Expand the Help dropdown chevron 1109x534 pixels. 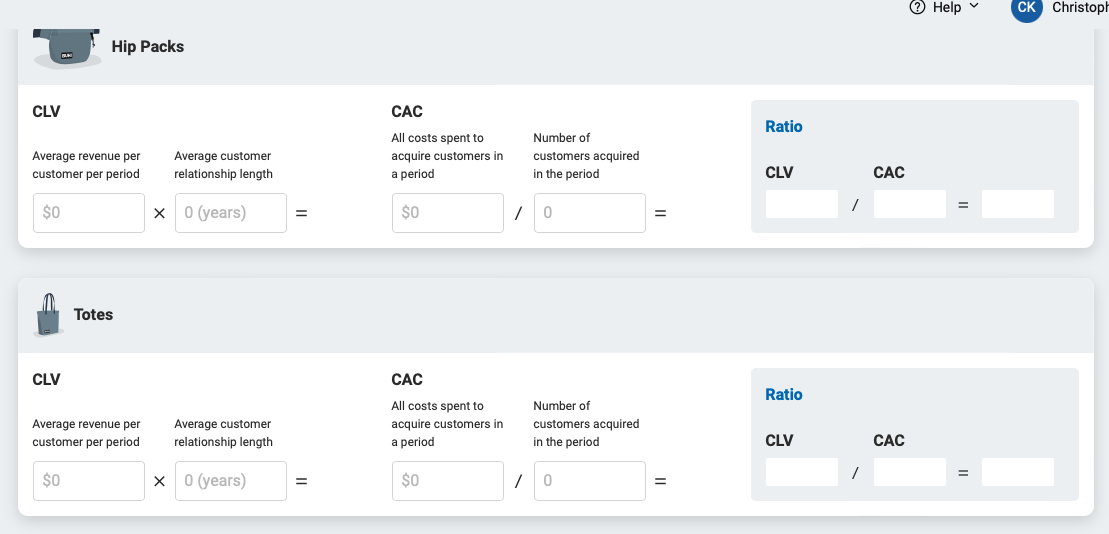(x=975, y=6)
